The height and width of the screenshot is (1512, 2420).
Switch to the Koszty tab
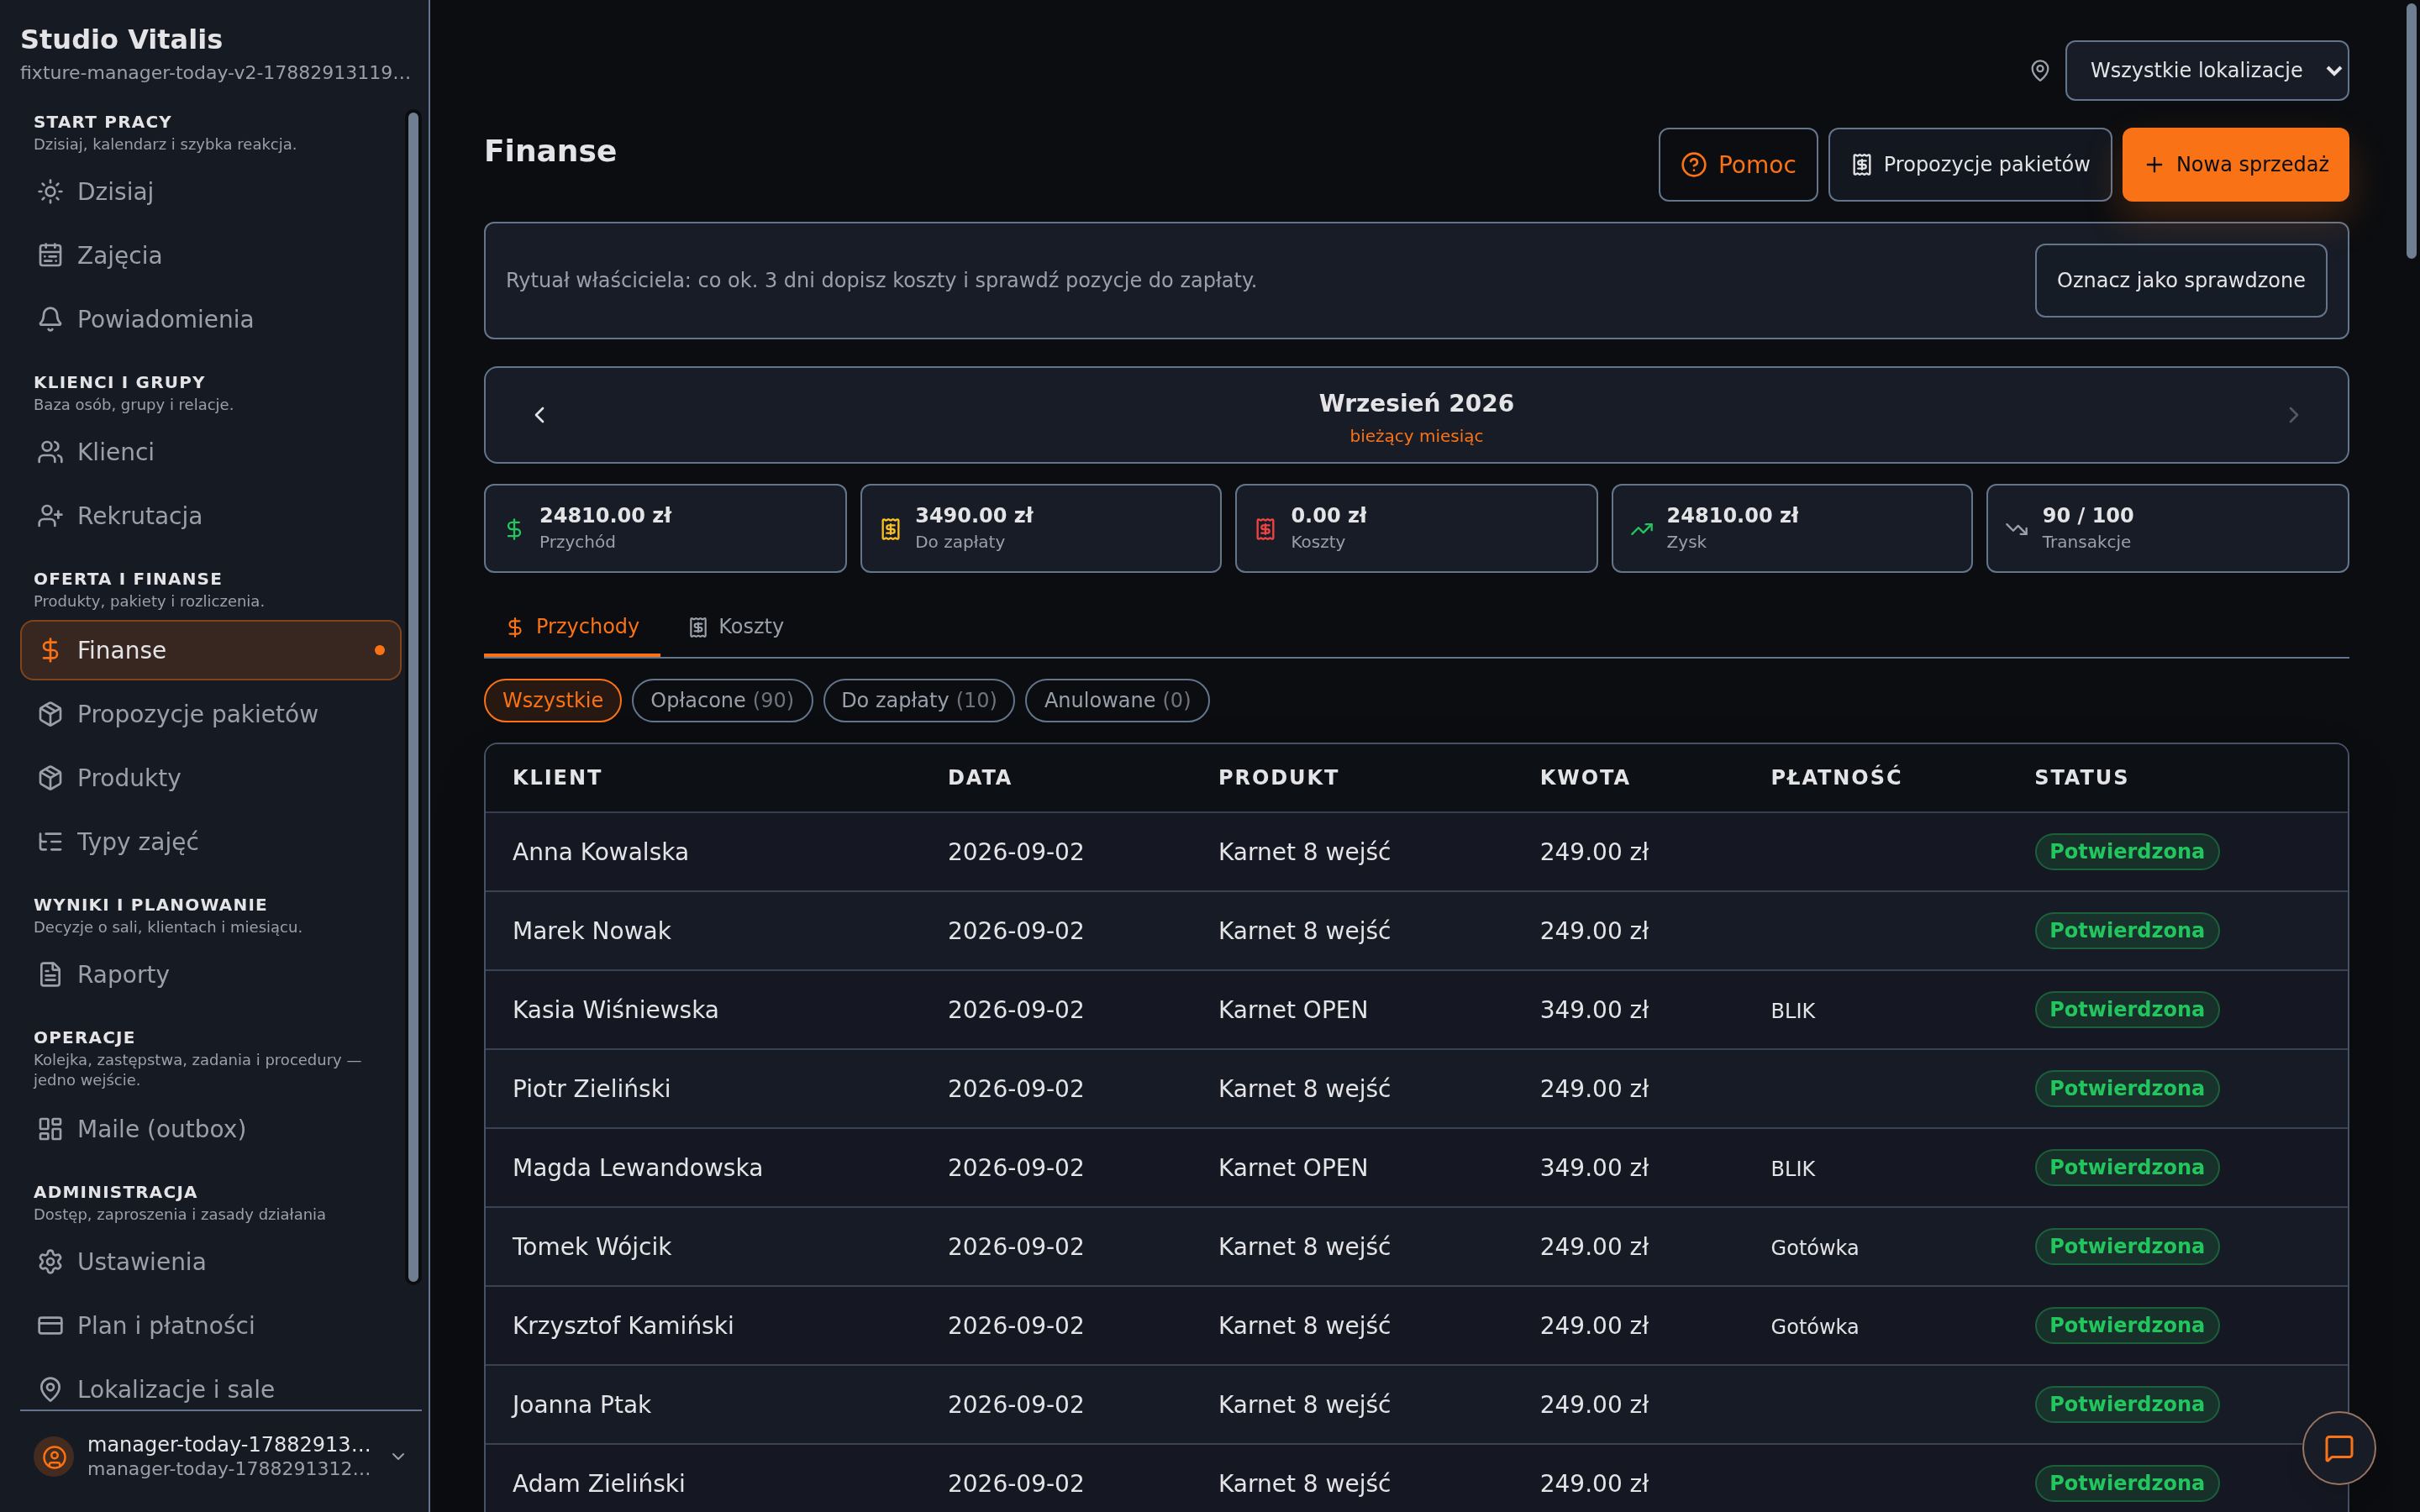point(736,627)
